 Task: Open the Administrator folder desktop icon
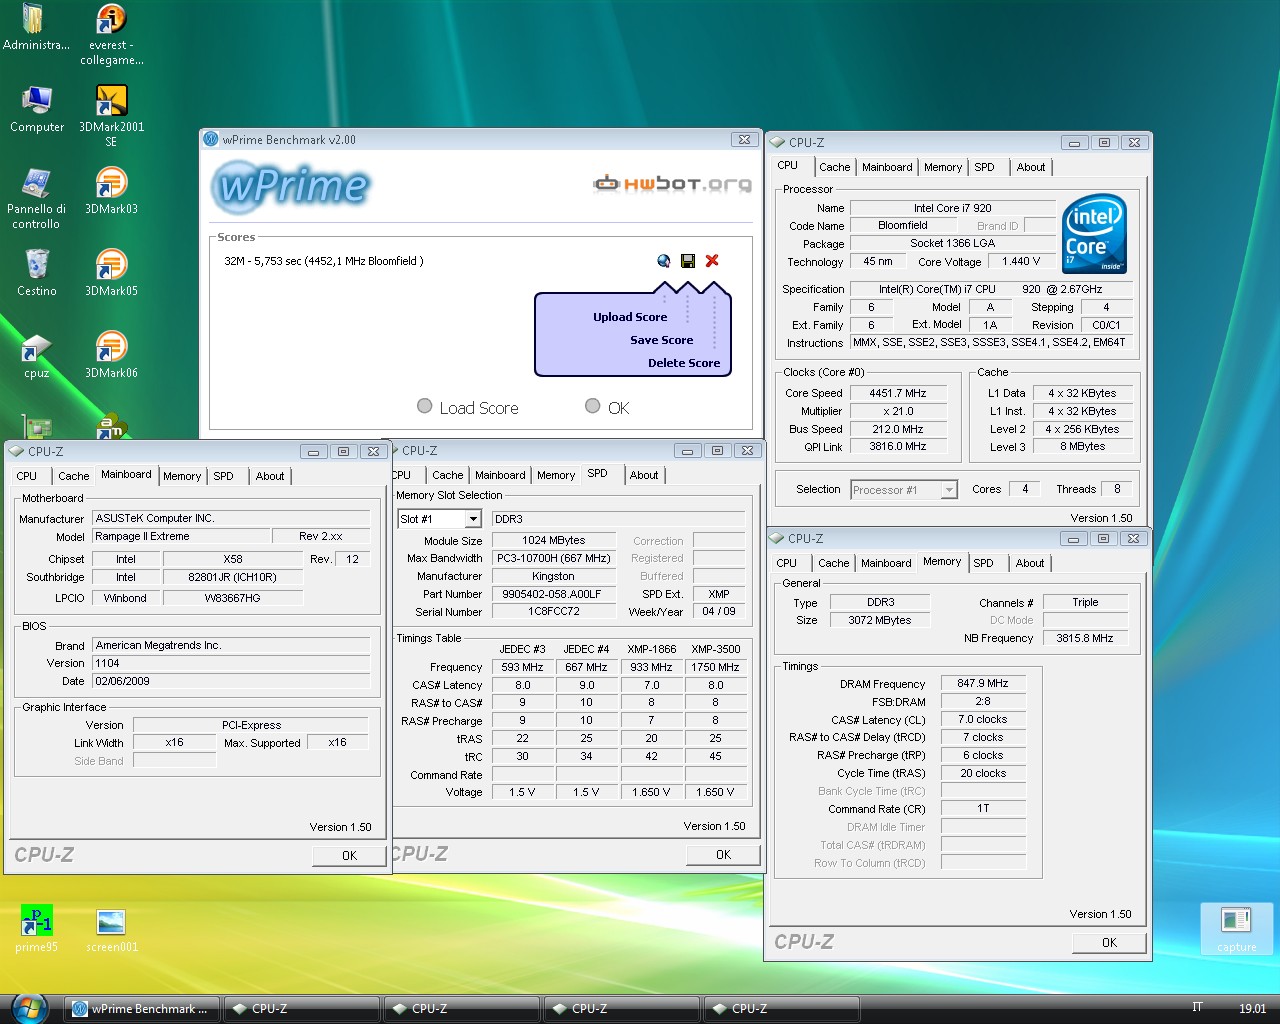point(36,26)
